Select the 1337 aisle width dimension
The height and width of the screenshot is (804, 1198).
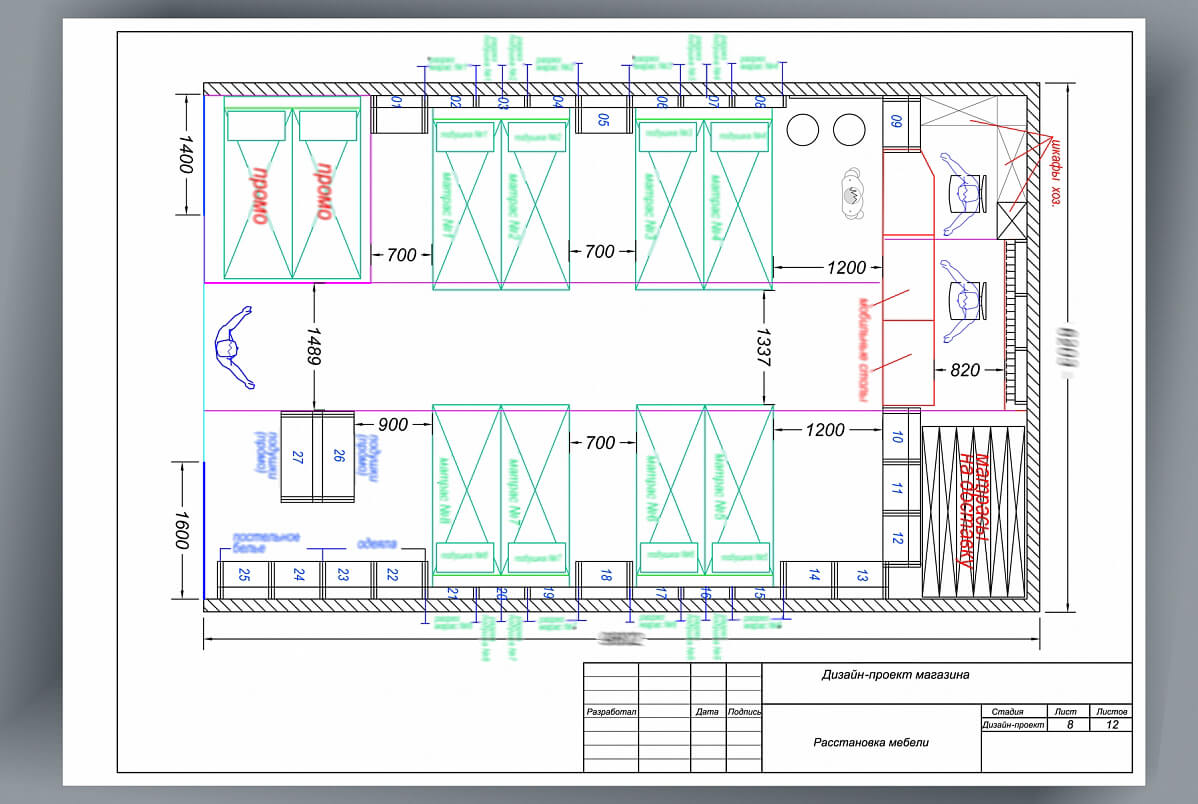[763, 347]
